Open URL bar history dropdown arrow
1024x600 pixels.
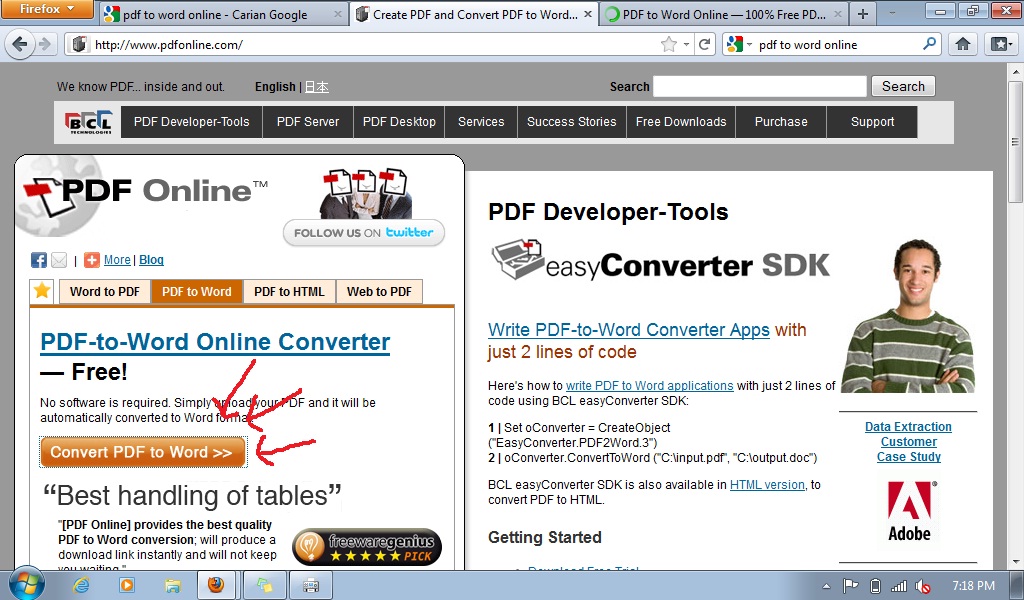(686, 44)
